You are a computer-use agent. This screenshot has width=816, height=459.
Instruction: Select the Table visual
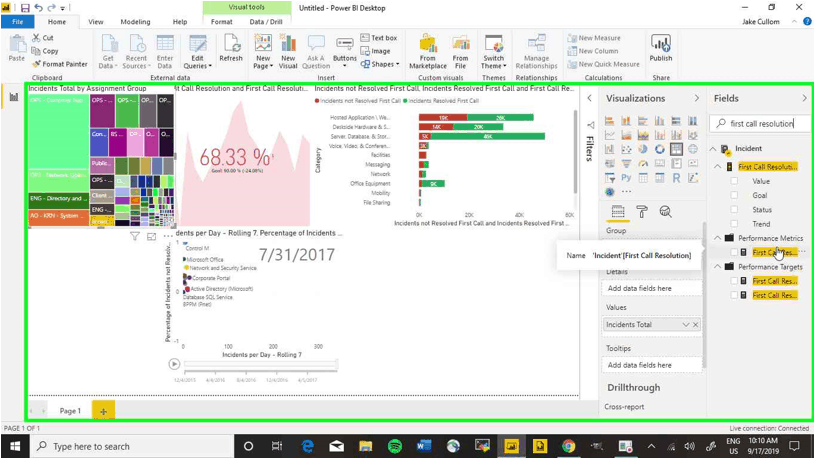click(x=643, y=178)
